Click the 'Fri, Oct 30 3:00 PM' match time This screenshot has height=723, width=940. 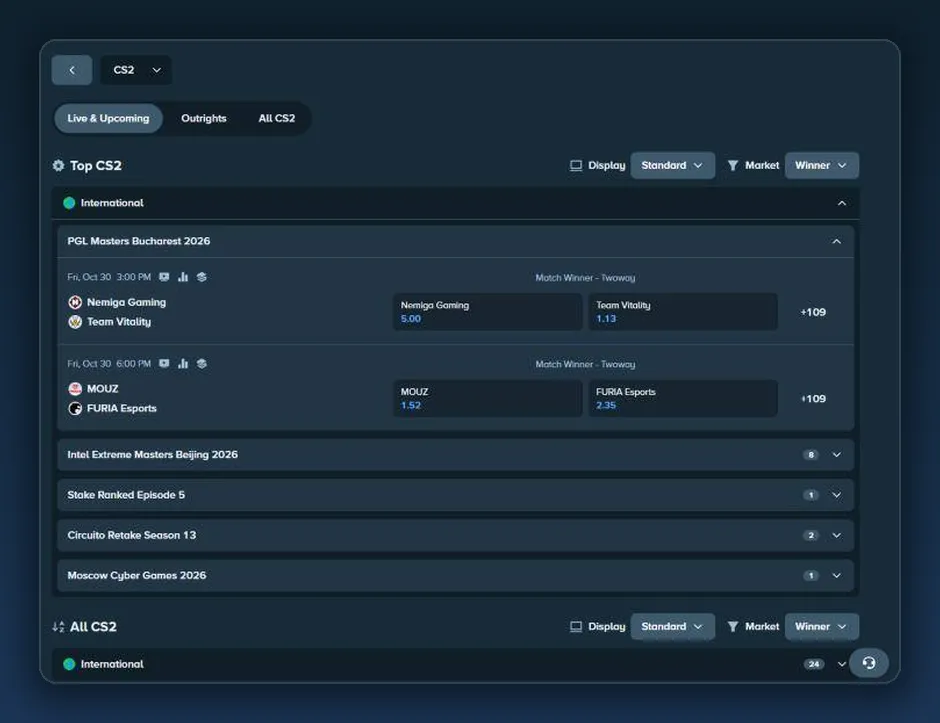coord(109,277)
